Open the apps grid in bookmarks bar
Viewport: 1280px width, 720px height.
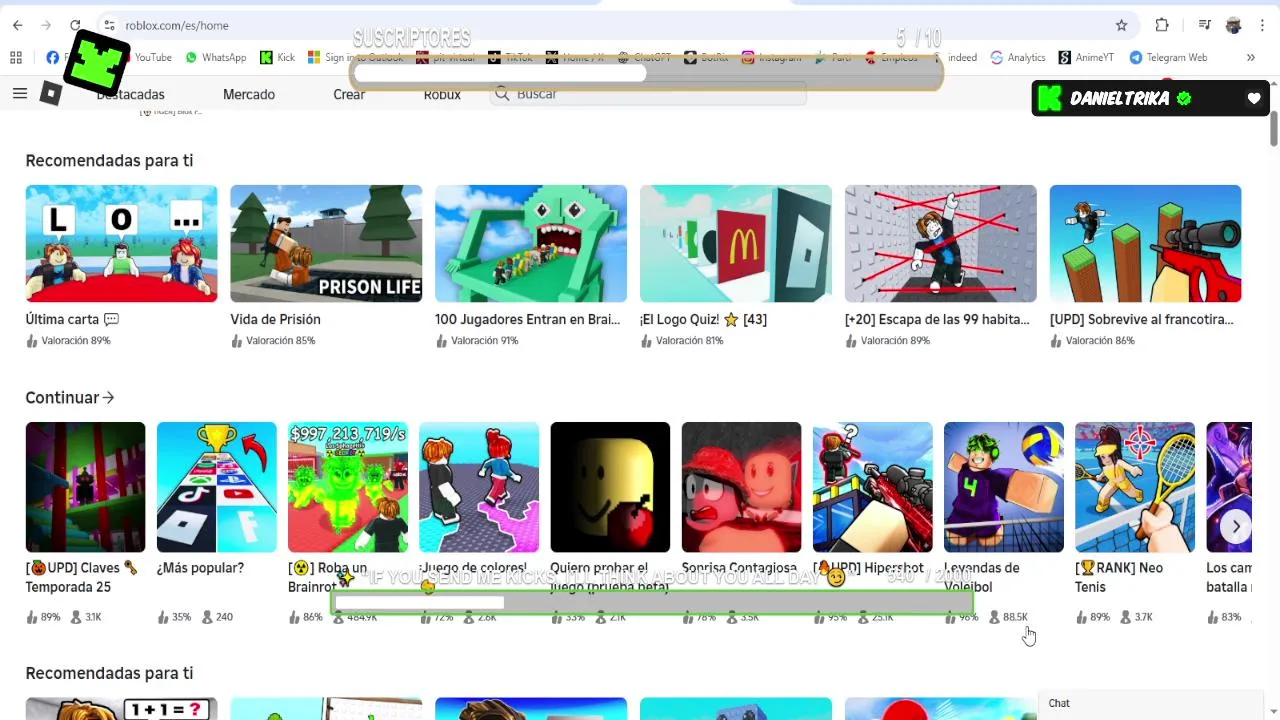[x=16, y=57]
